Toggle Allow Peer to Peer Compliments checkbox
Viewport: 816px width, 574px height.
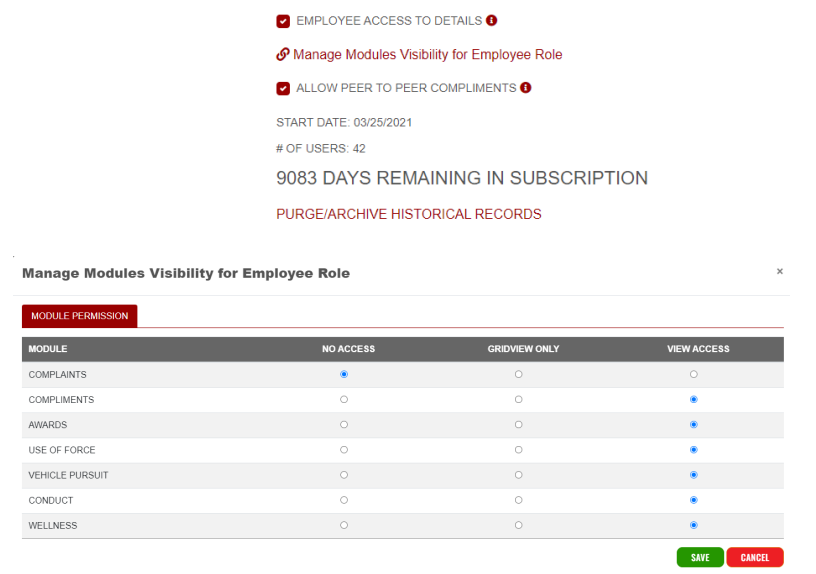[283, 88]
